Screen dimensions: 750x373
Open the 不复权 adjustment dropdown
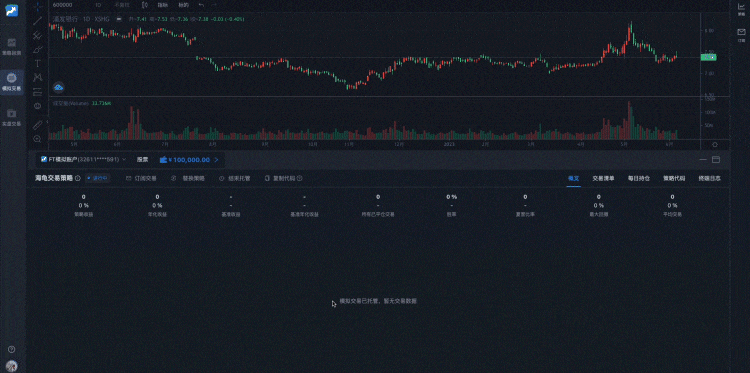click(x=121, y=5)
